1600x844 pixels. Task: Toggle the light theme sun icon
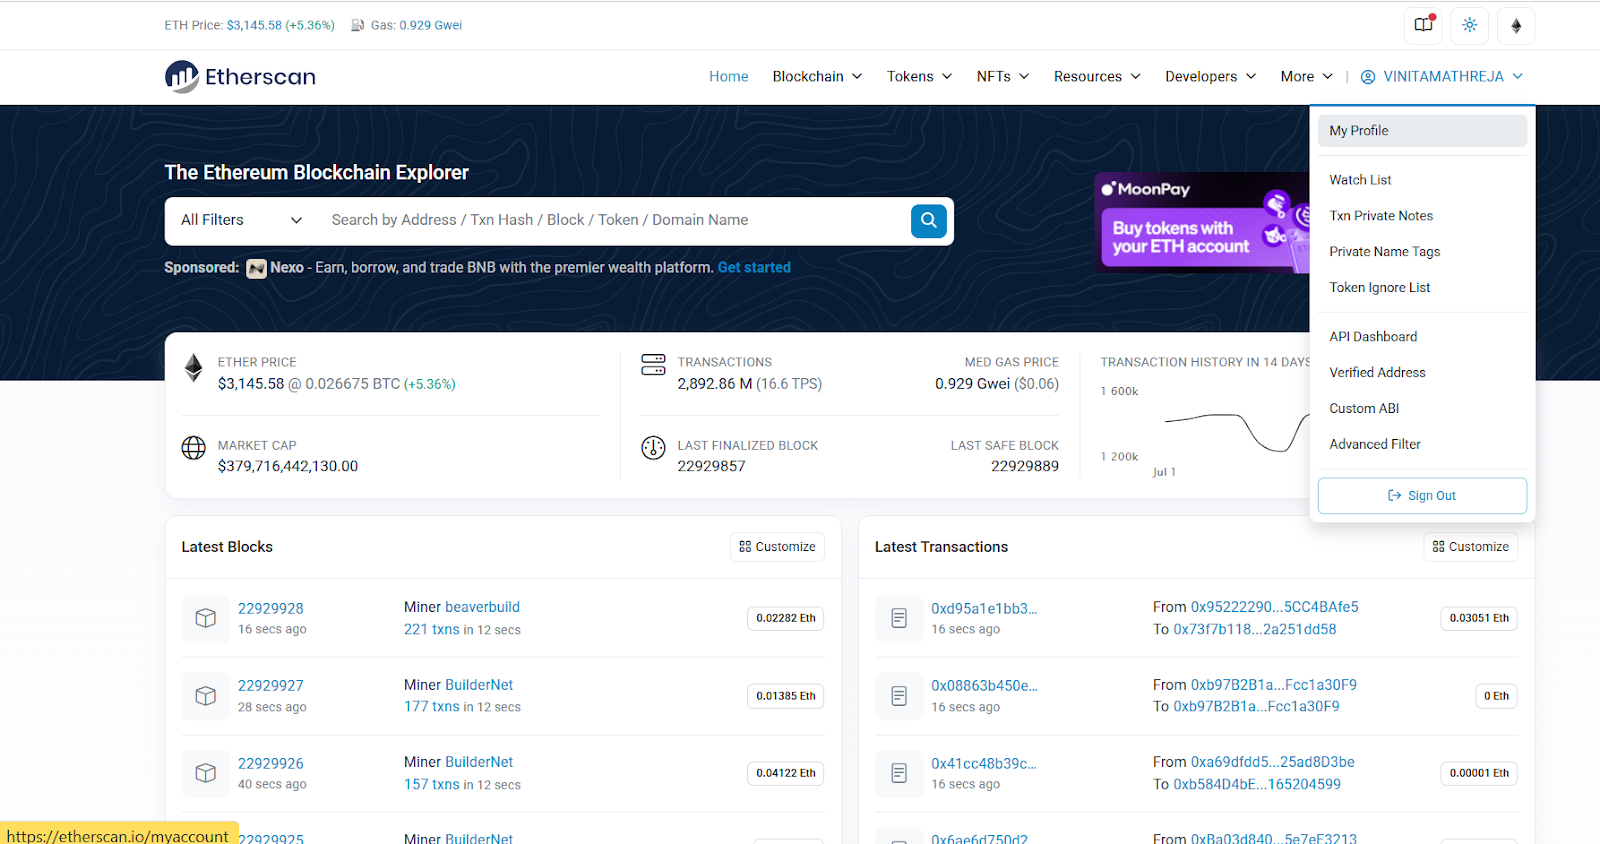[1469, 25]
